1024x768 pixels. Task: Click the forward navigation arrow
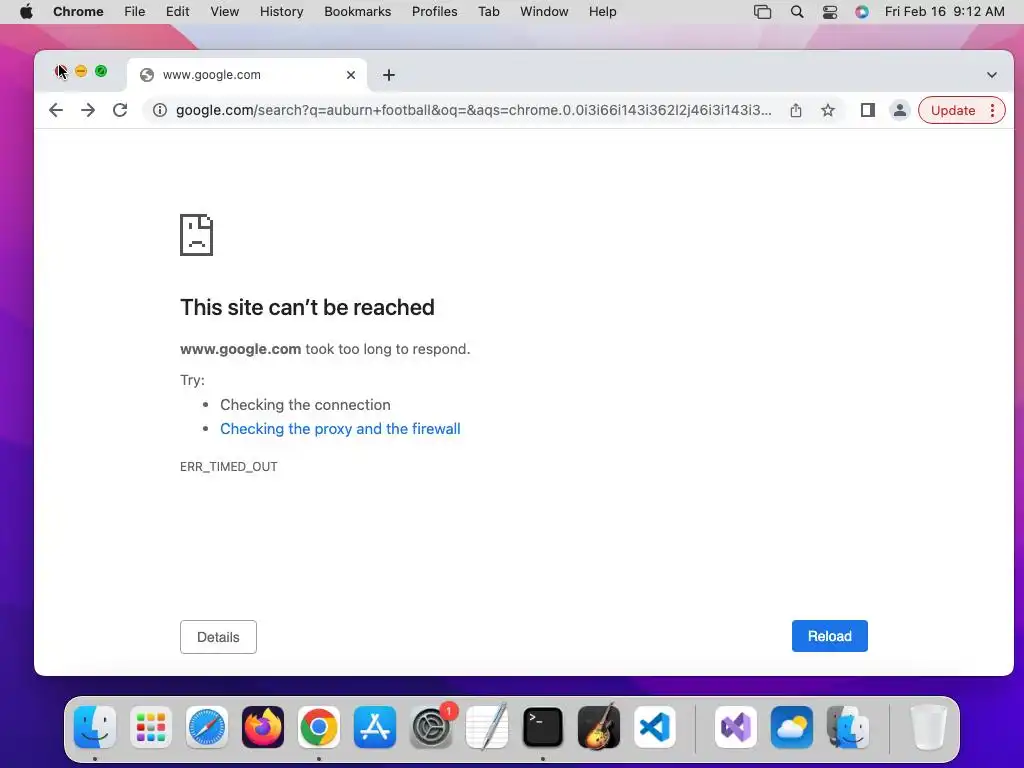(x=88, y=110)
